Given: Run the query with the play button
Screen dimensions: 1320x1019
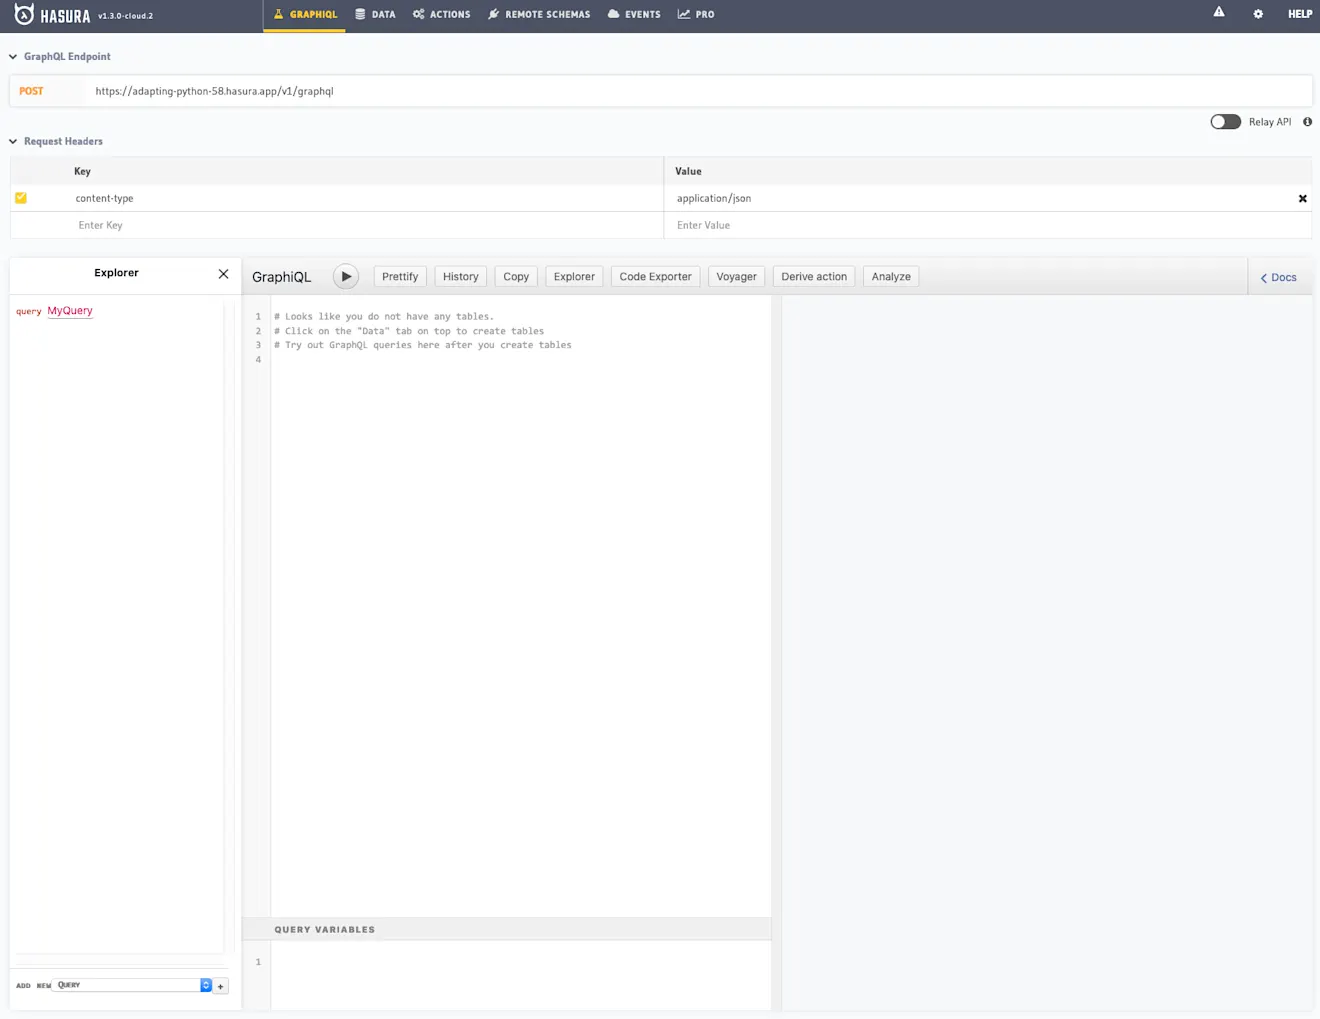Looking at the screenshot, I should coord(346,277).
